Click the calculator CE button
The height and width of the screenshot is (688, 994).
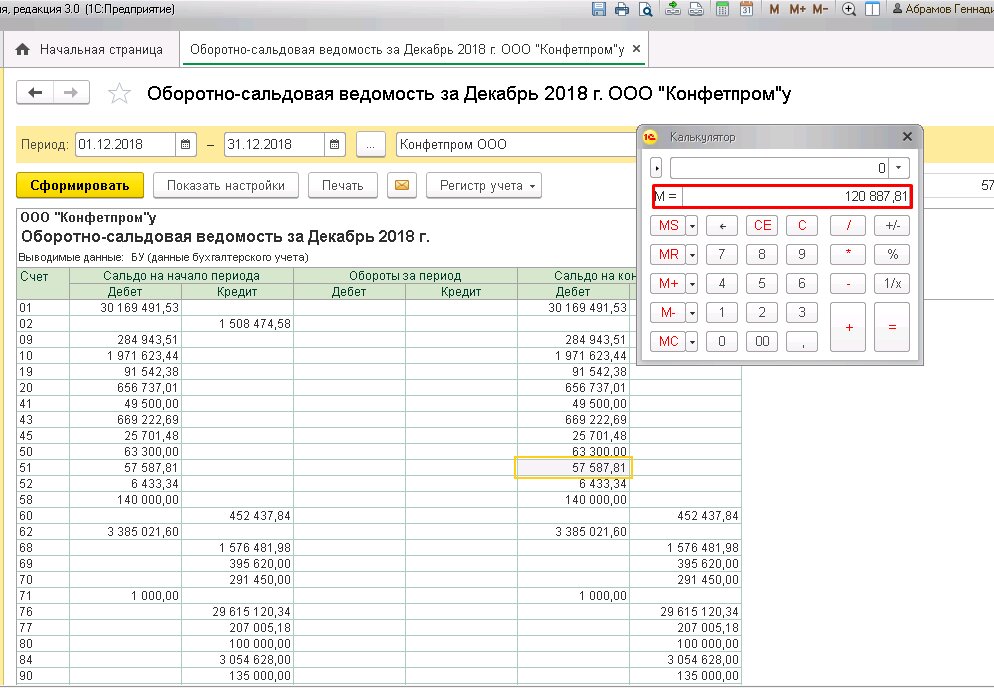click(762, 225)
